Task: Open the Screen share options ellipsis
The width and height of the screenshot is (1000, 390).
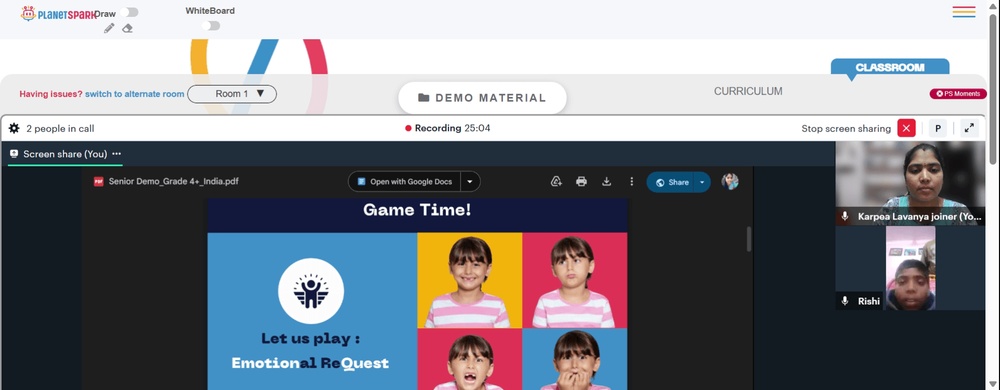Action: pyautogui.click(x=116, y=154)
